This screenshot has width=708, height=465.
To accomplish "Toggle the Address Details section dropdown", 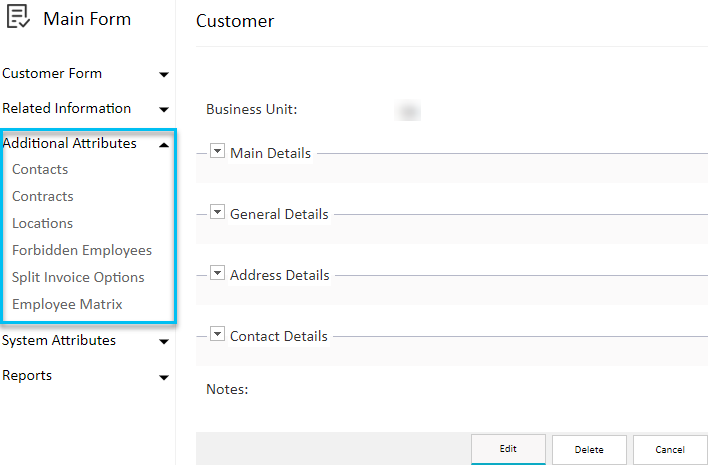I will pyautogui.click(x=217, y=273).
